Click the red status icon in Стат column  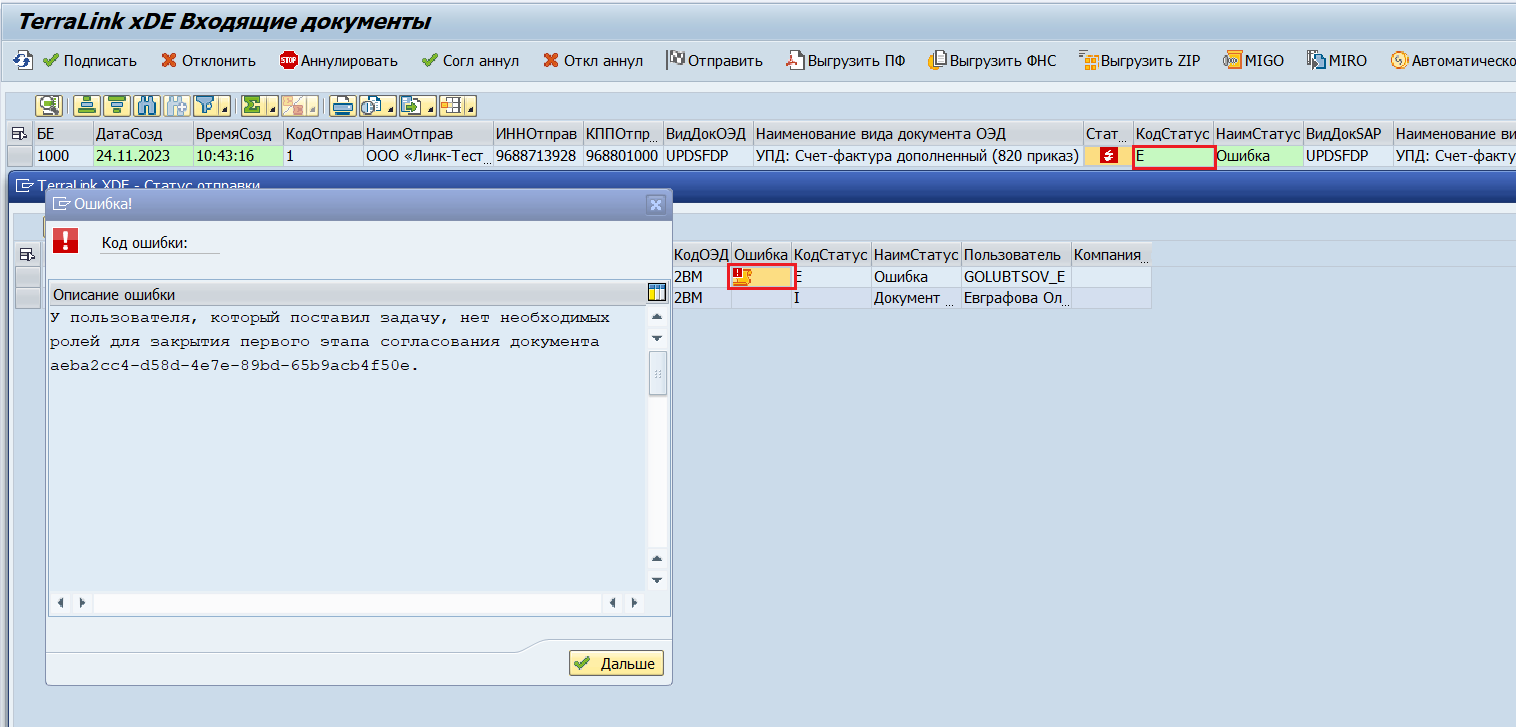click(x=1108, y=156)
